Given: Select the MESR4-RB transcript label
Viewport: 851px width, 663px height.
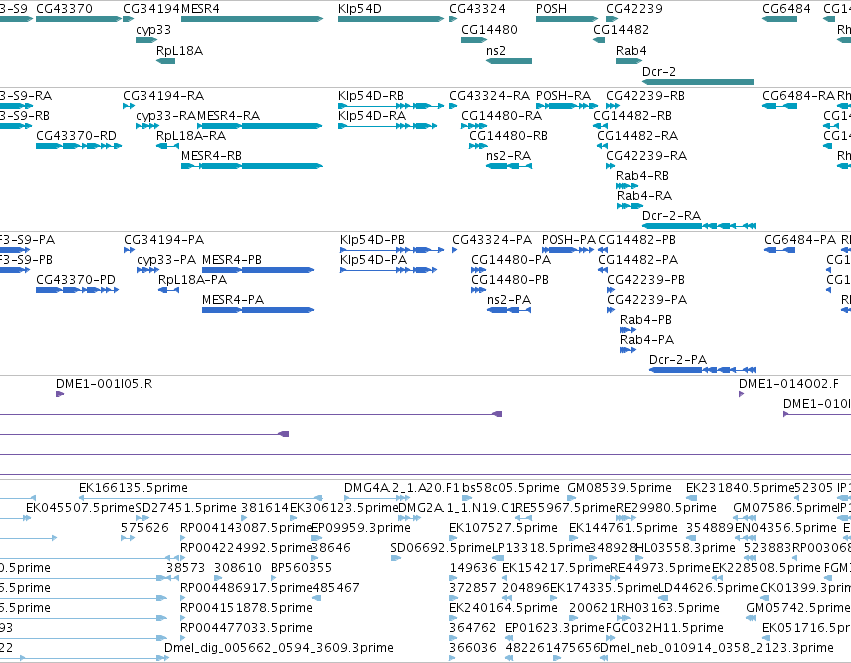Looking at the screenshot, I should tap(211, 156).
